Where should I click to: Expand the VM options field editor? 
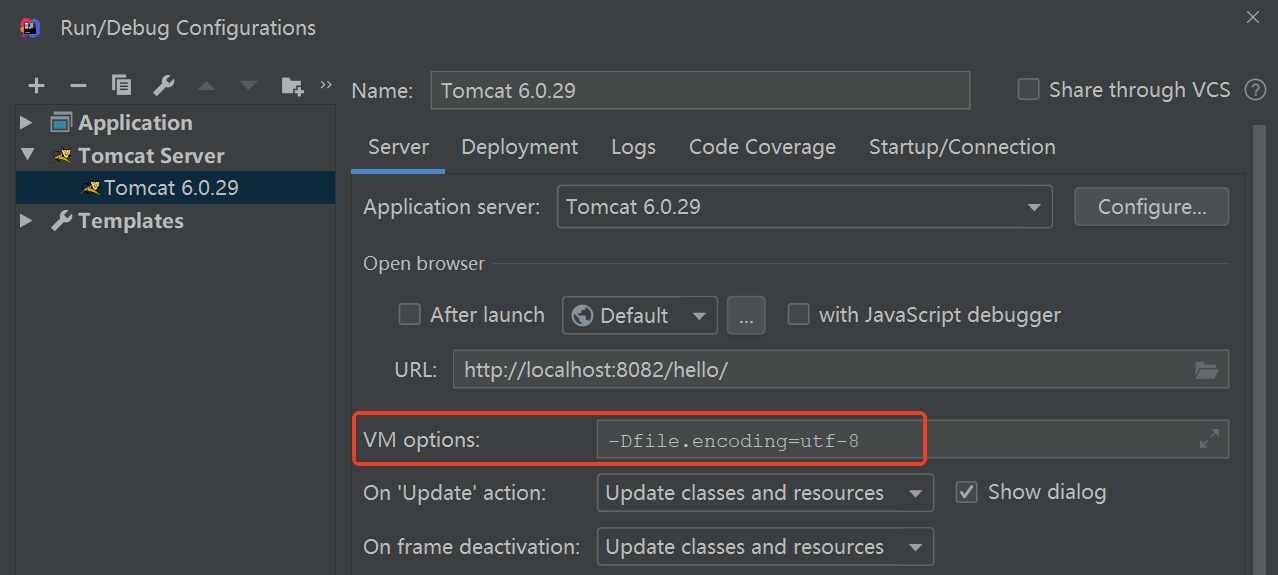[1209, 438]
